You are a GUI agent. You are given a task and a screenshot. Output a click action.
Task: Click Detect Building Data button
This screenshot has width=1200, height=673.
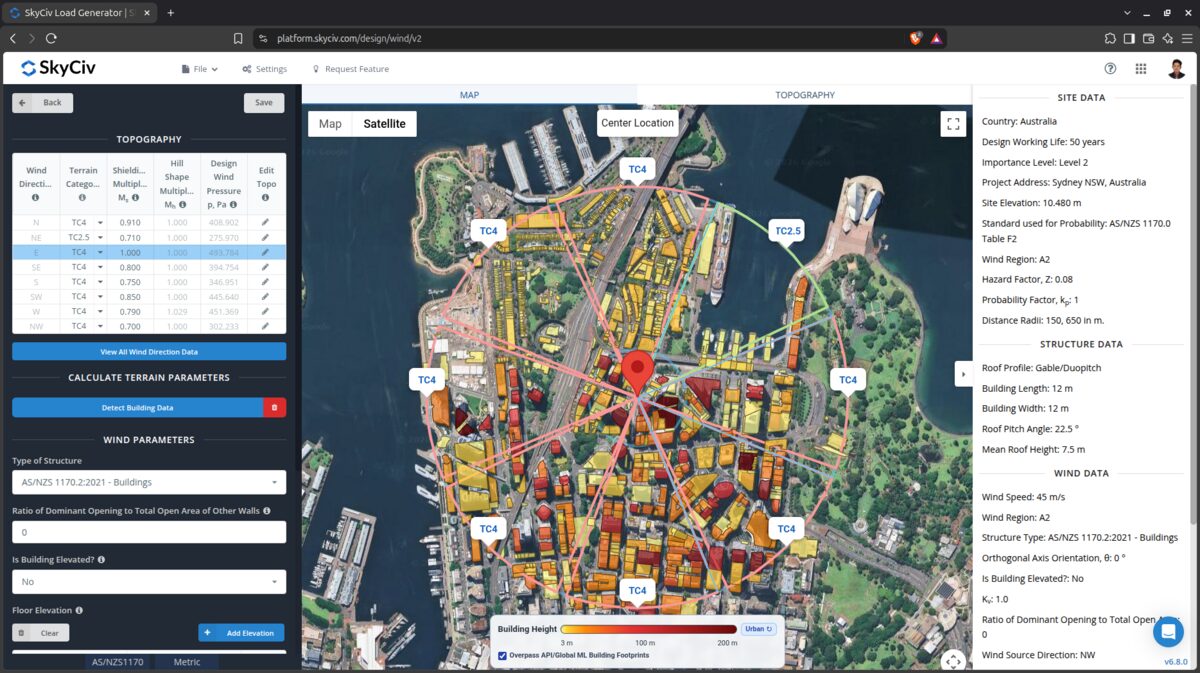click(137, 408)
